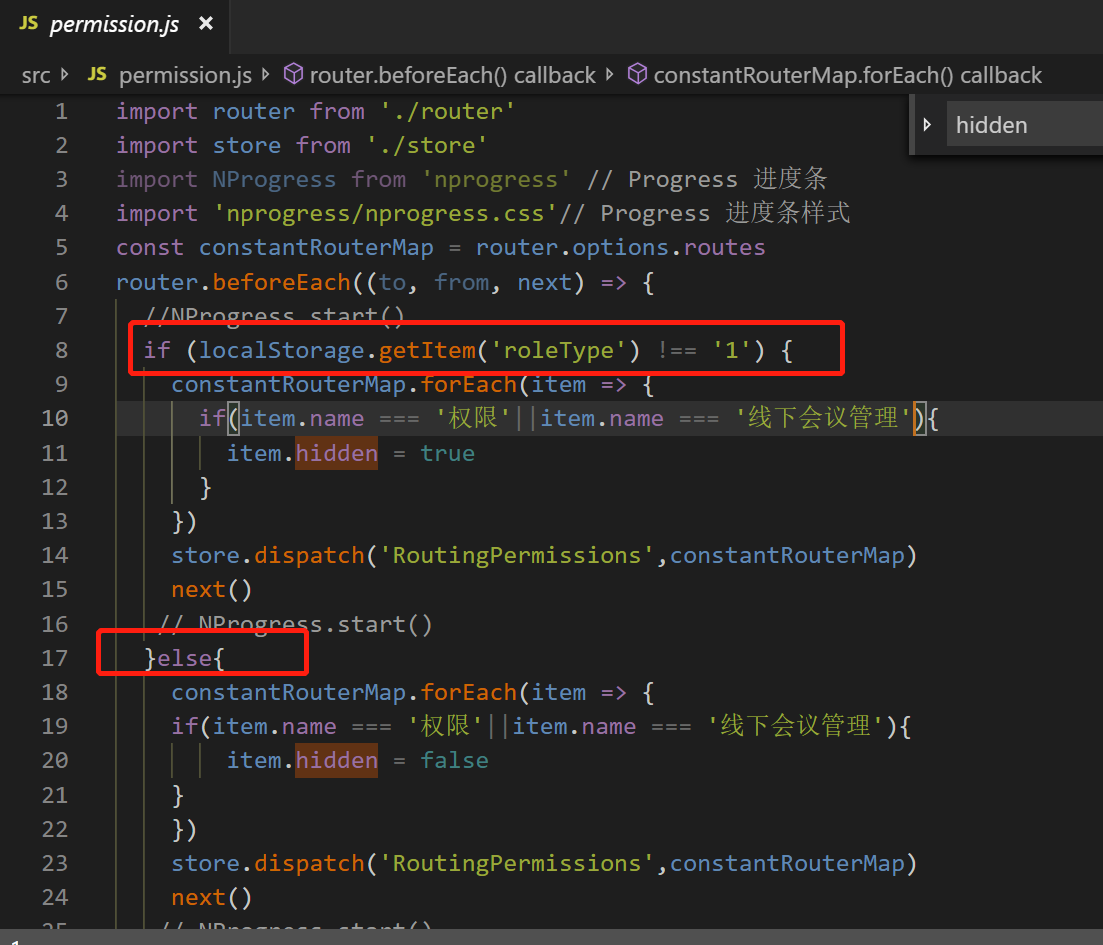Click line number 17 in the gutter

coord(55,658)
